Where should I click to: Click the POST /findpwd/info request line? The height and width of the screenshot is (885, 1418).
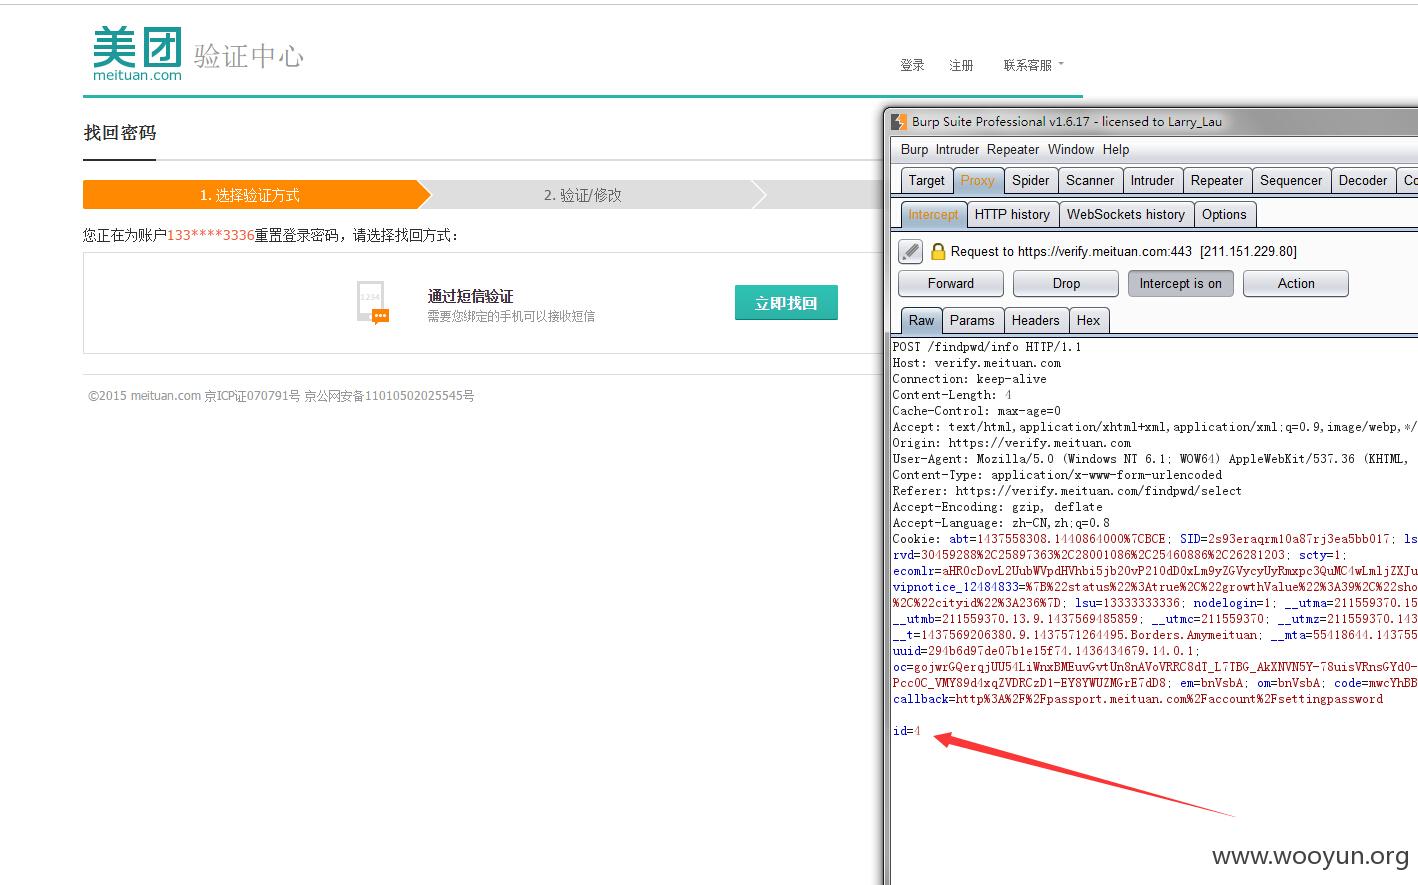(x=987, y=347)
